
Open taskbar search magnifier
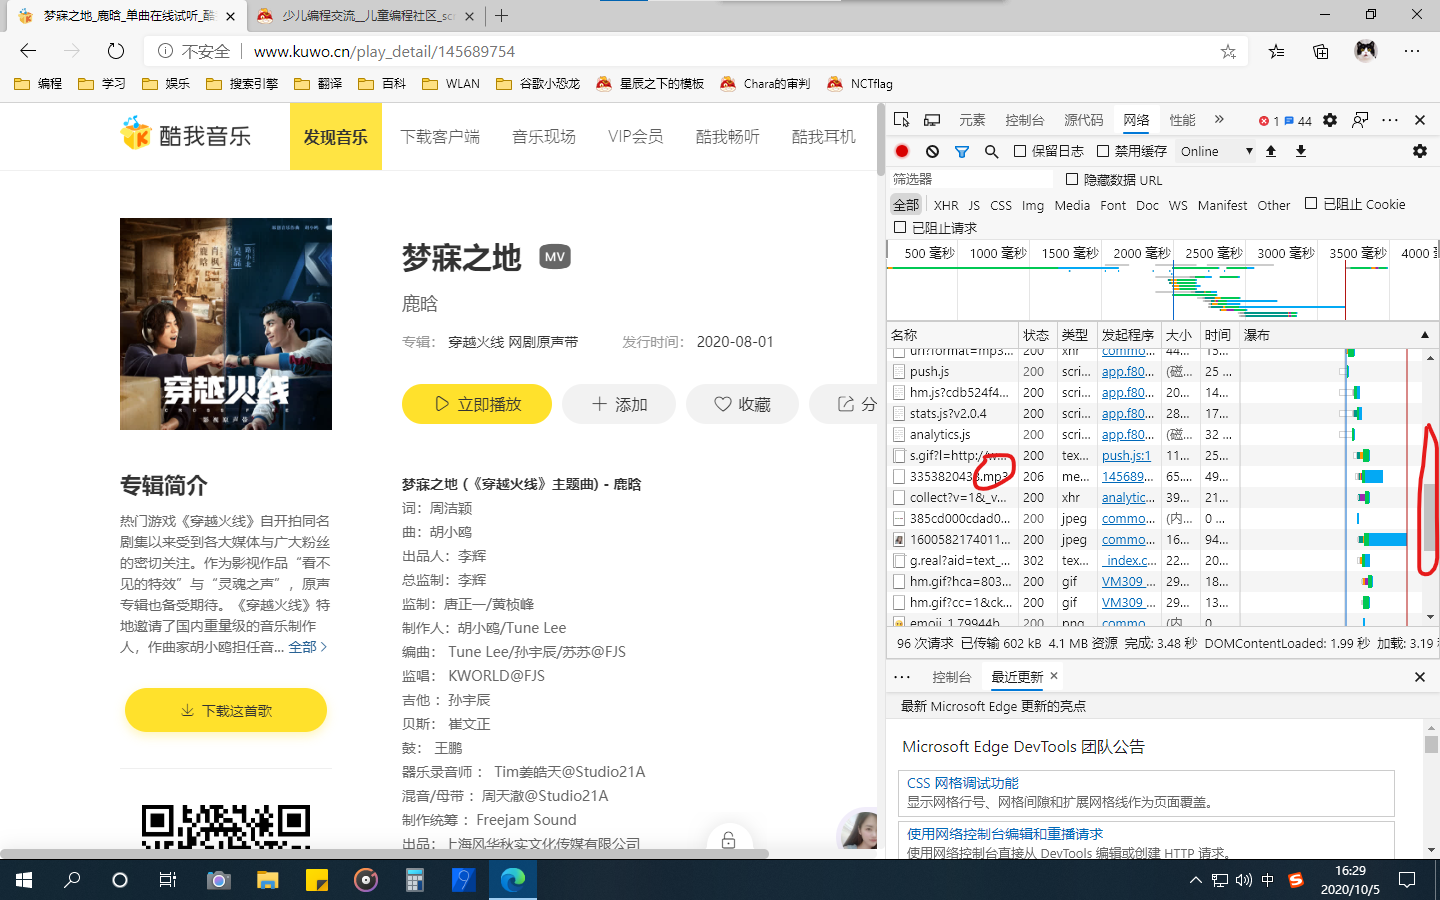[72, 880]
